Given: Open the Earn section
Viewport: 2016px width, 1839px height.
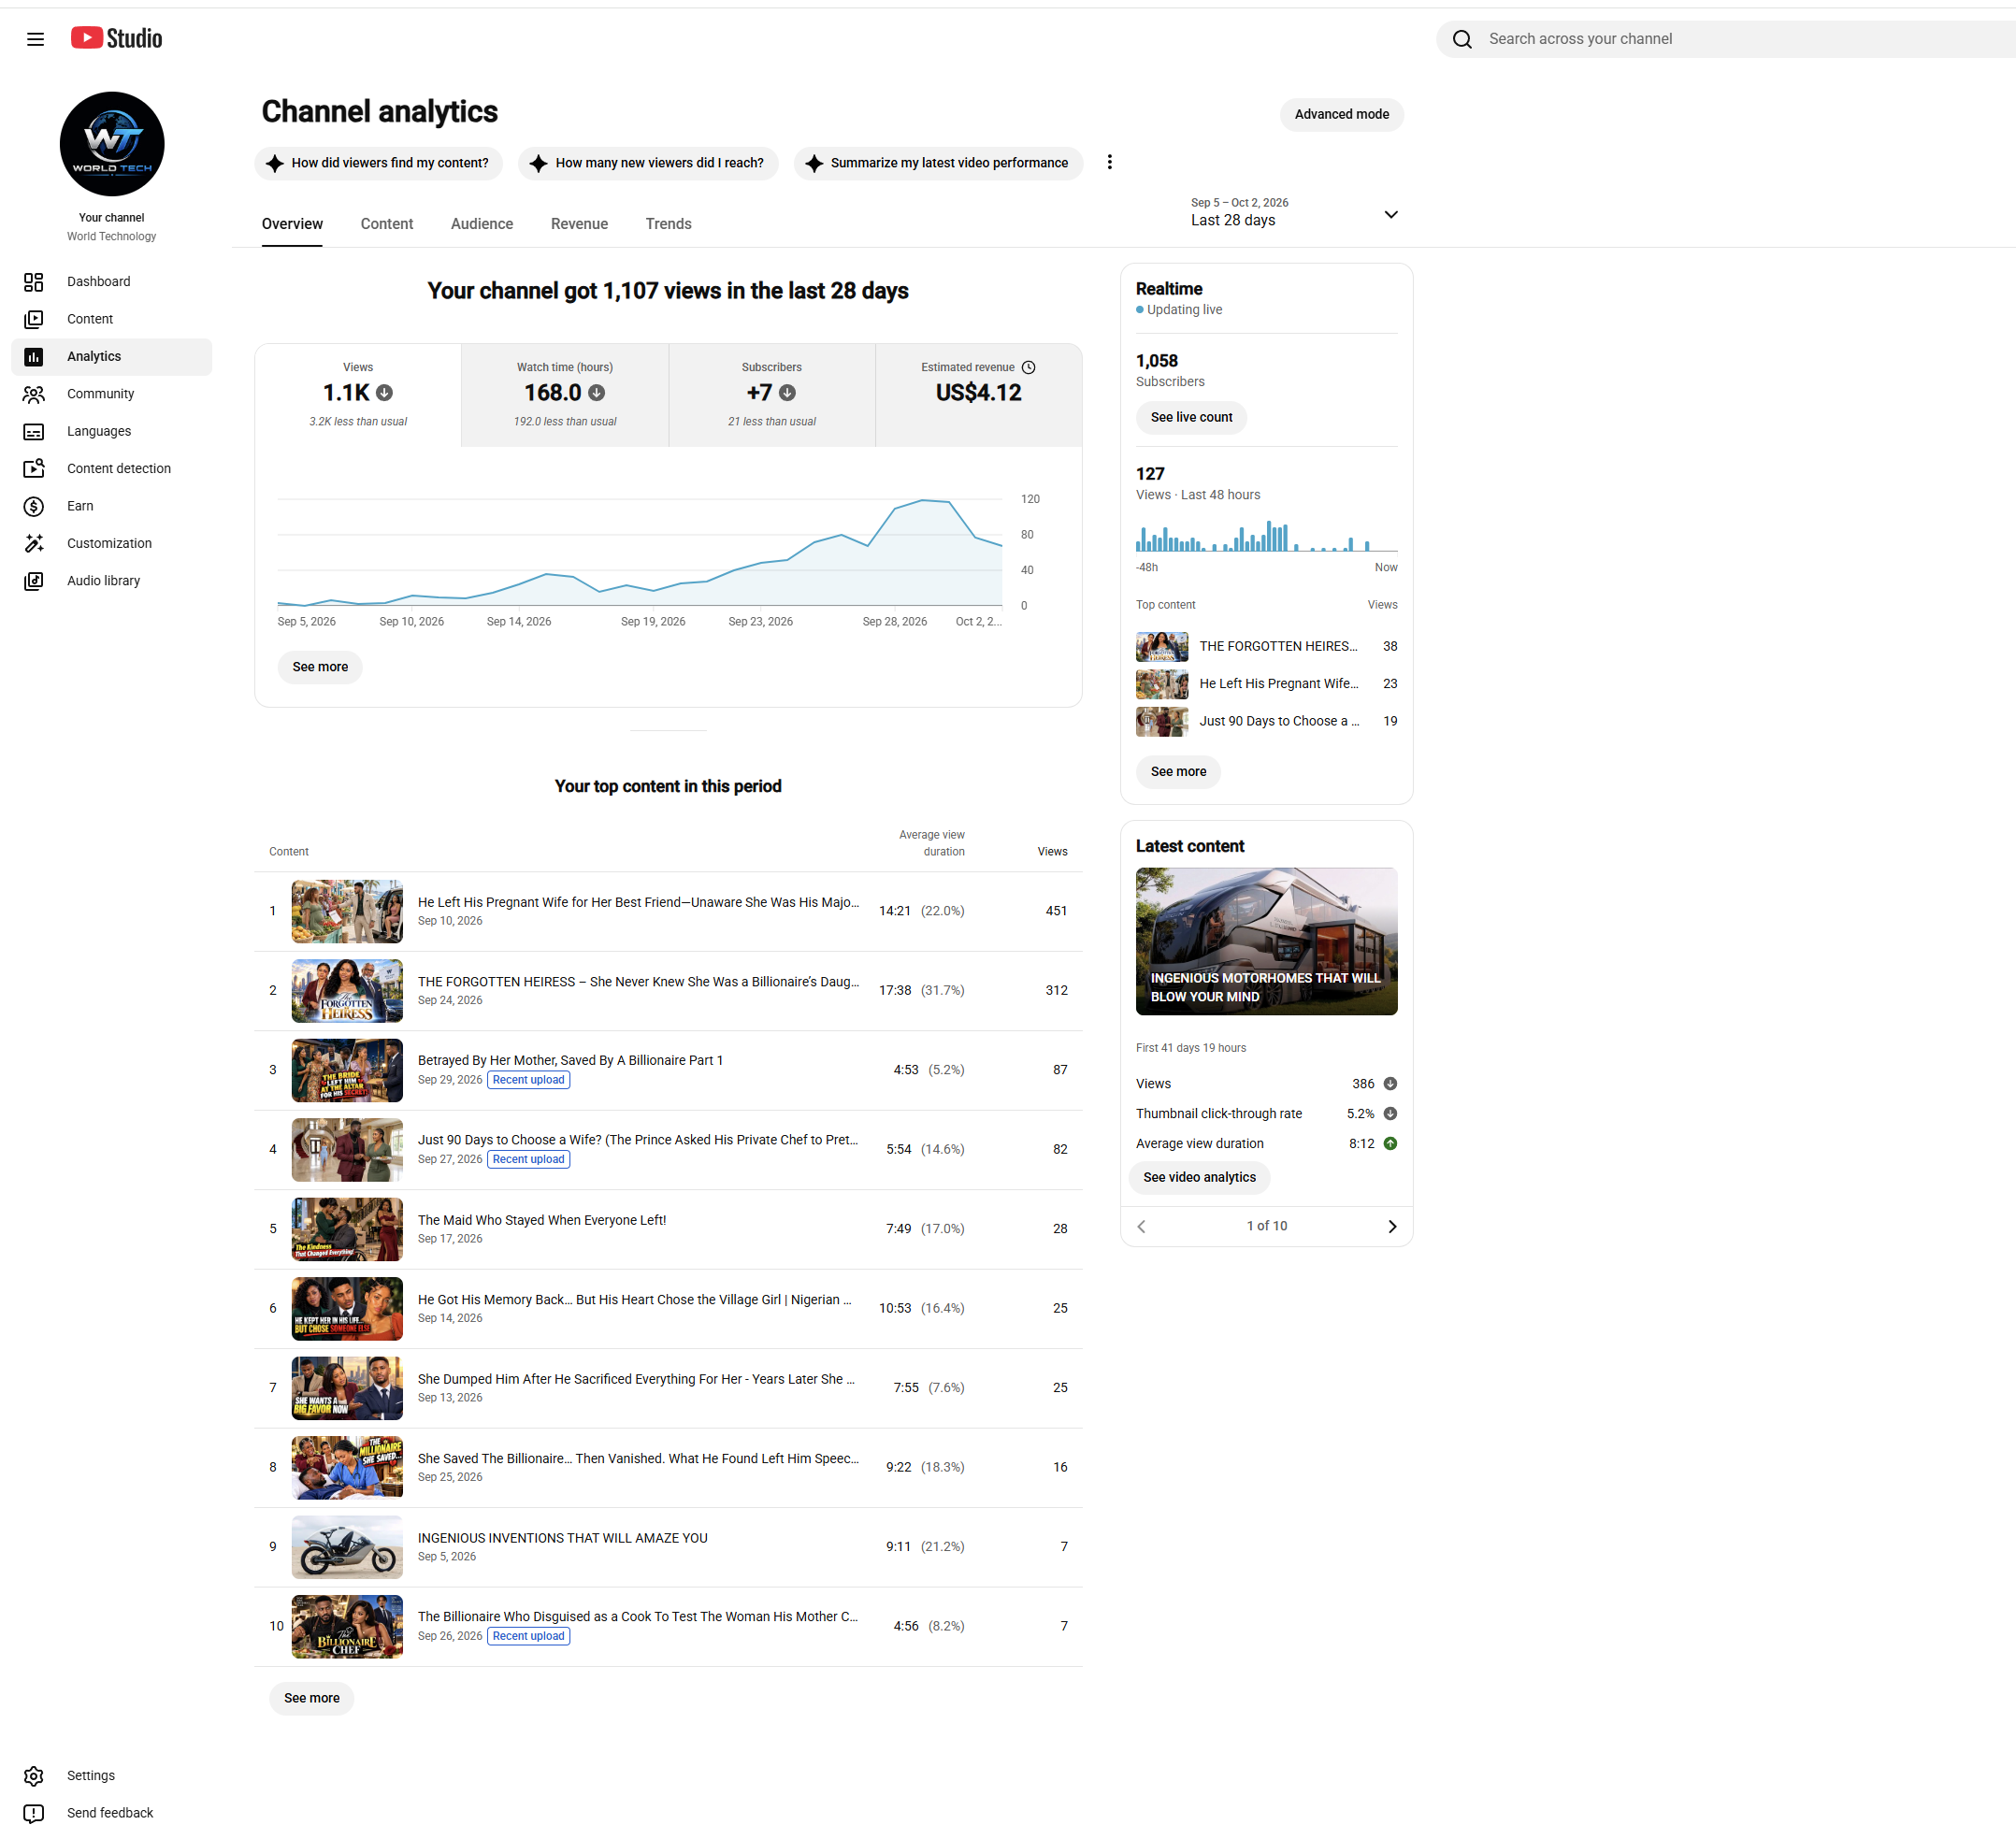Looking at the screenshot, I should 111,506.
